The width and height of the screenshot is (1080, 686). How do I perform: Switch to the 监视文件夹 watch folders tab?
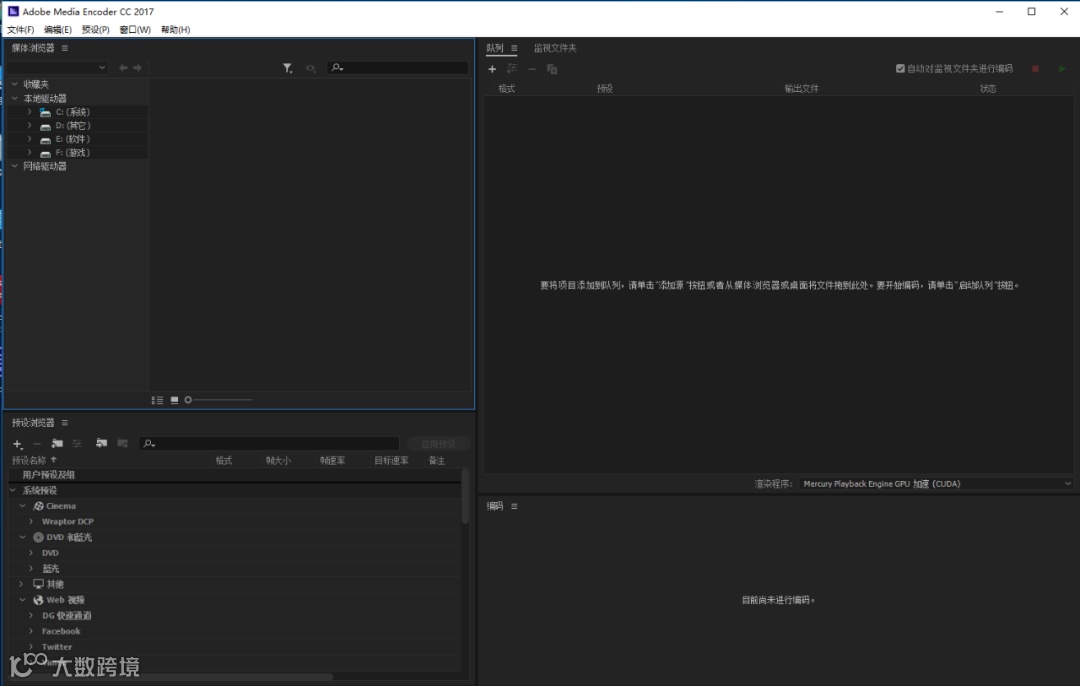(555, 48)
